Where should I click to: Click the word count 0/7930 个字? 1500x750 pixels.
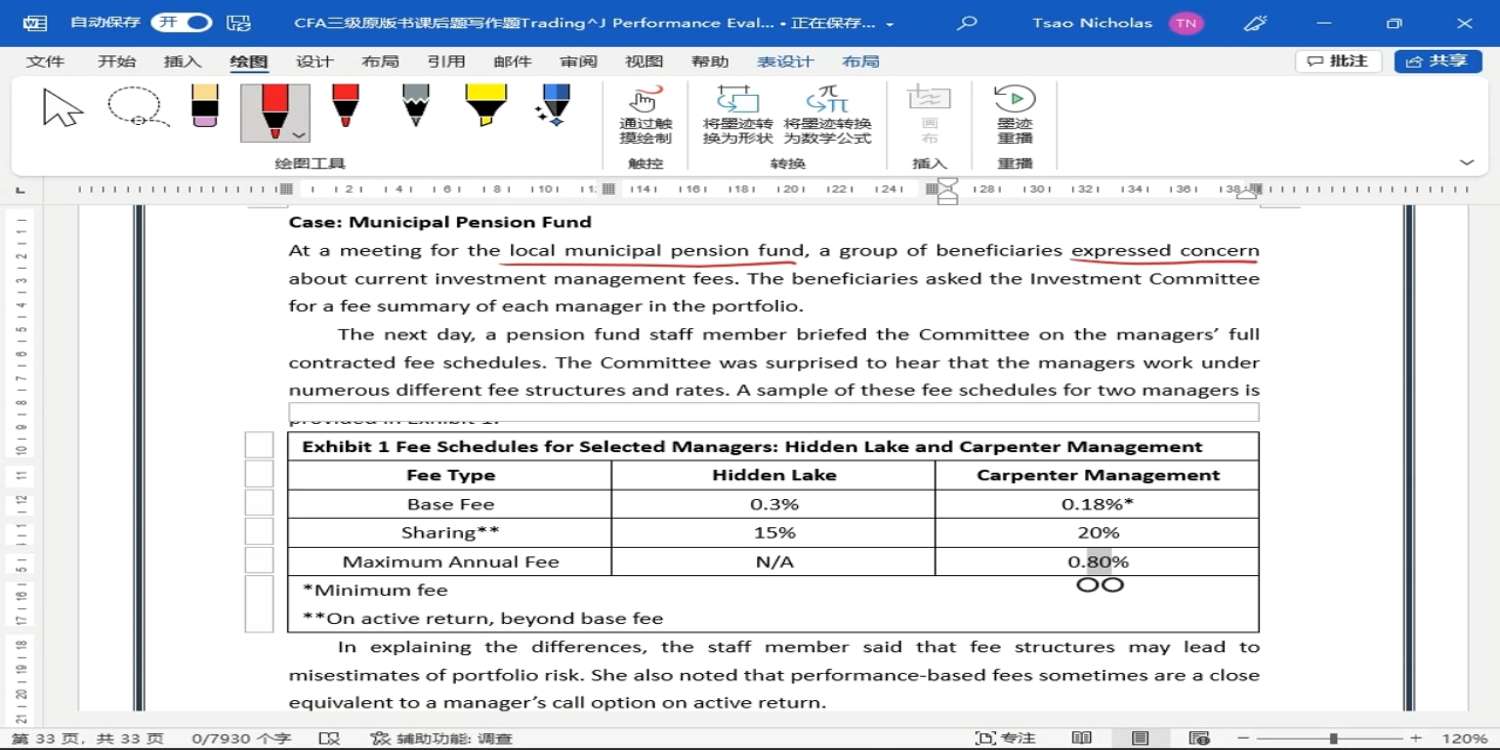pyautogui.click(x=241, y=738)
